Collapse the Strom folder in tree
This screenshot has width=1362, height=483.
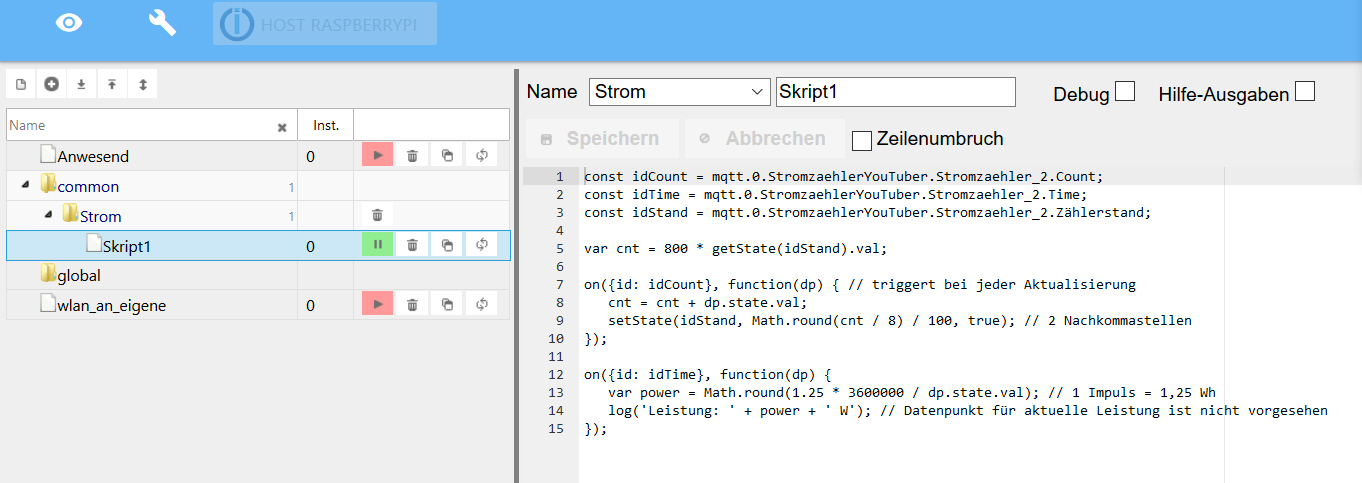pyautogui.click(x=48, y=216)
